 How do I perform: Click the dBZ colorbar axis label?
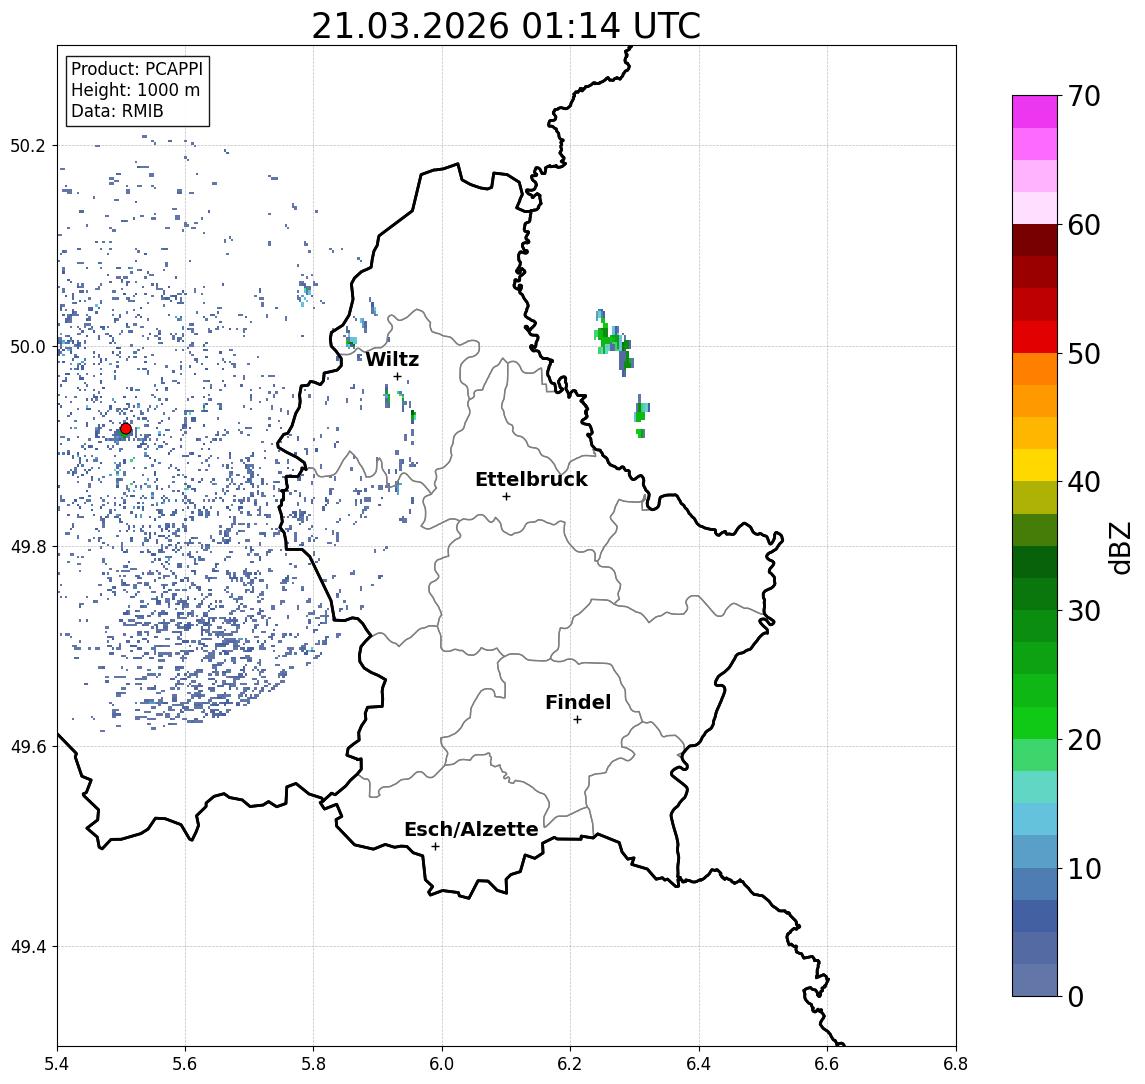tap(1122, 547)
